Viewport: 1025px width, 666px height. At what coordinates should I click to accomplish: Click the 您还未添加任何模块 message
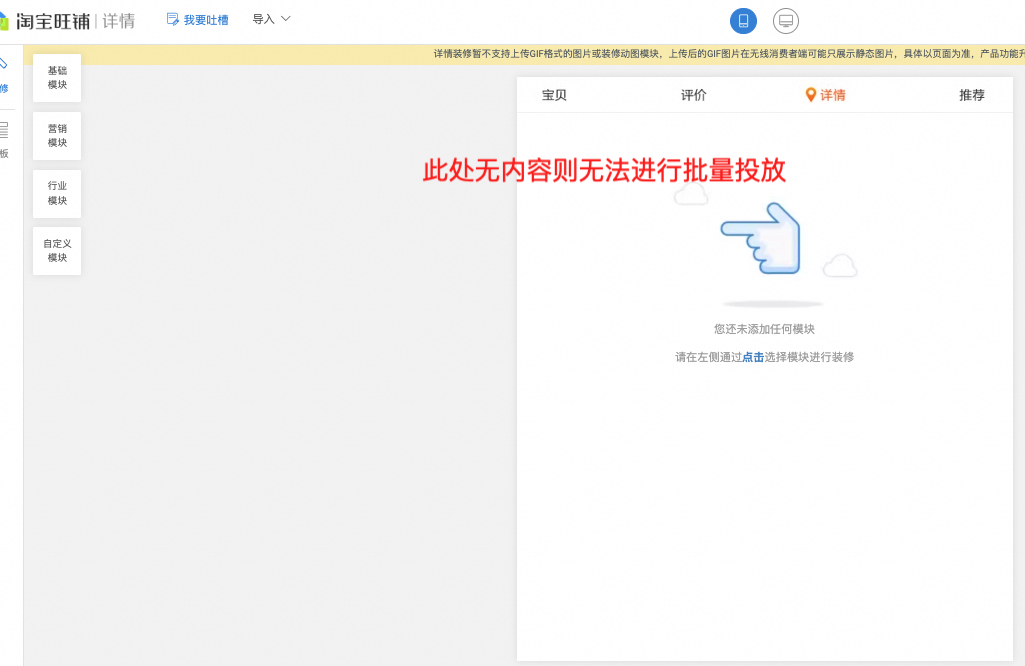[x=764, y=329]
